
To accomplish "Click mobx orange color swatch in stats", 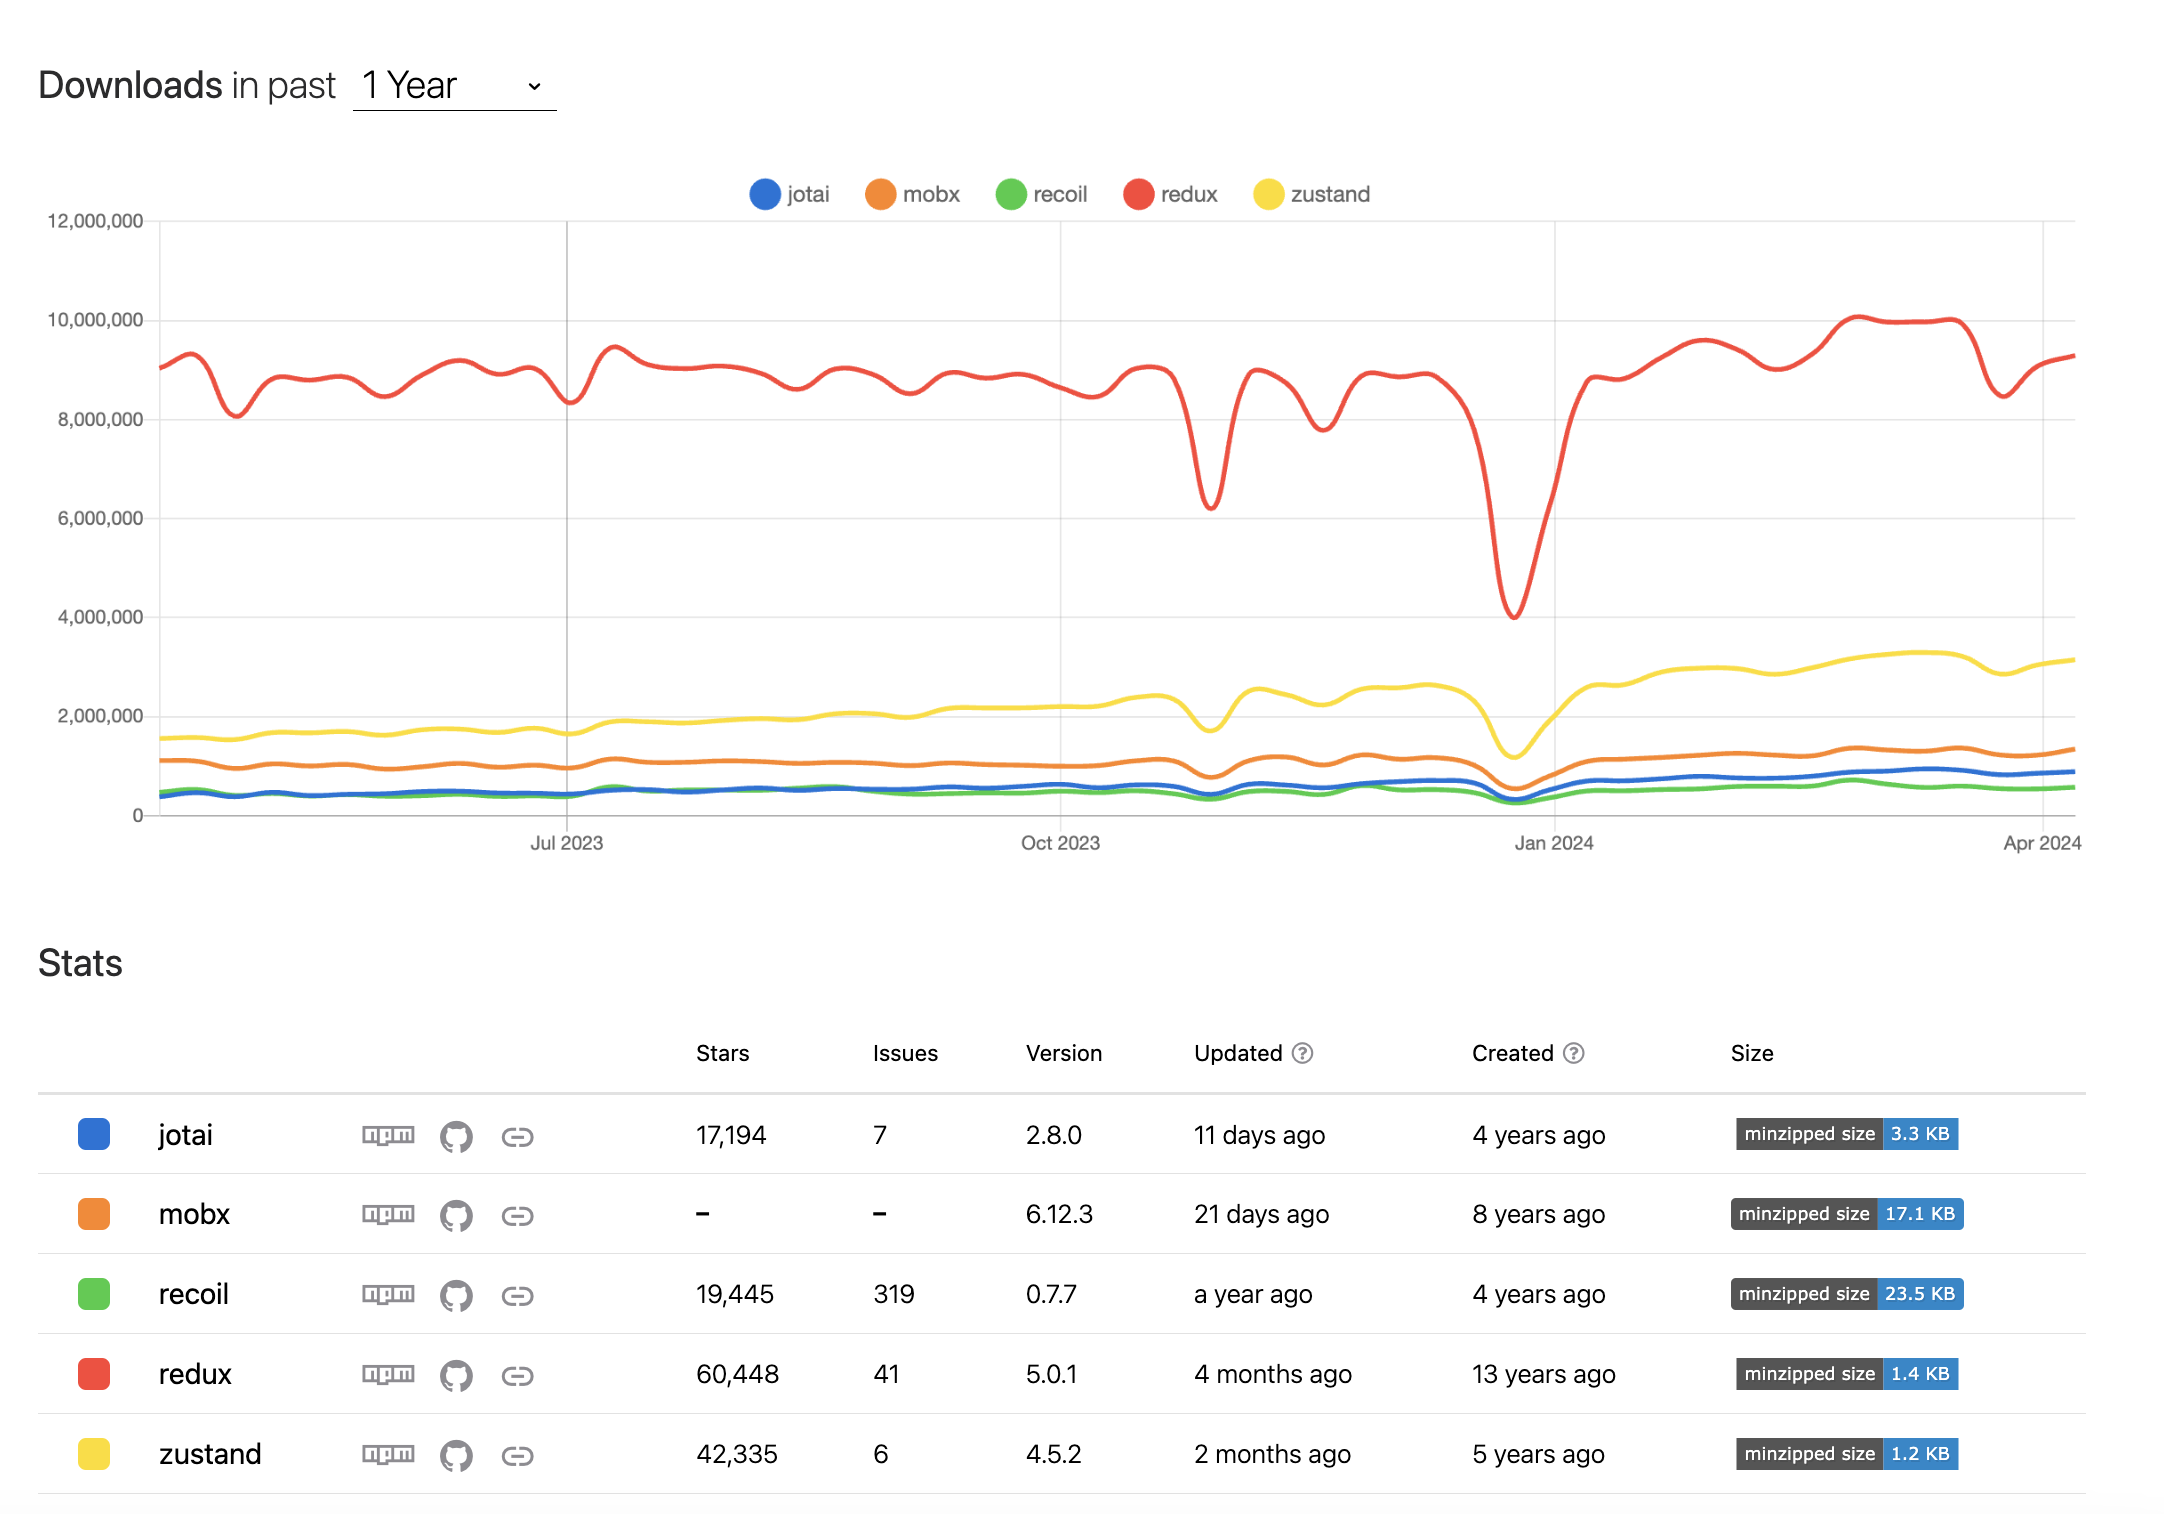I will [94, 1214].
